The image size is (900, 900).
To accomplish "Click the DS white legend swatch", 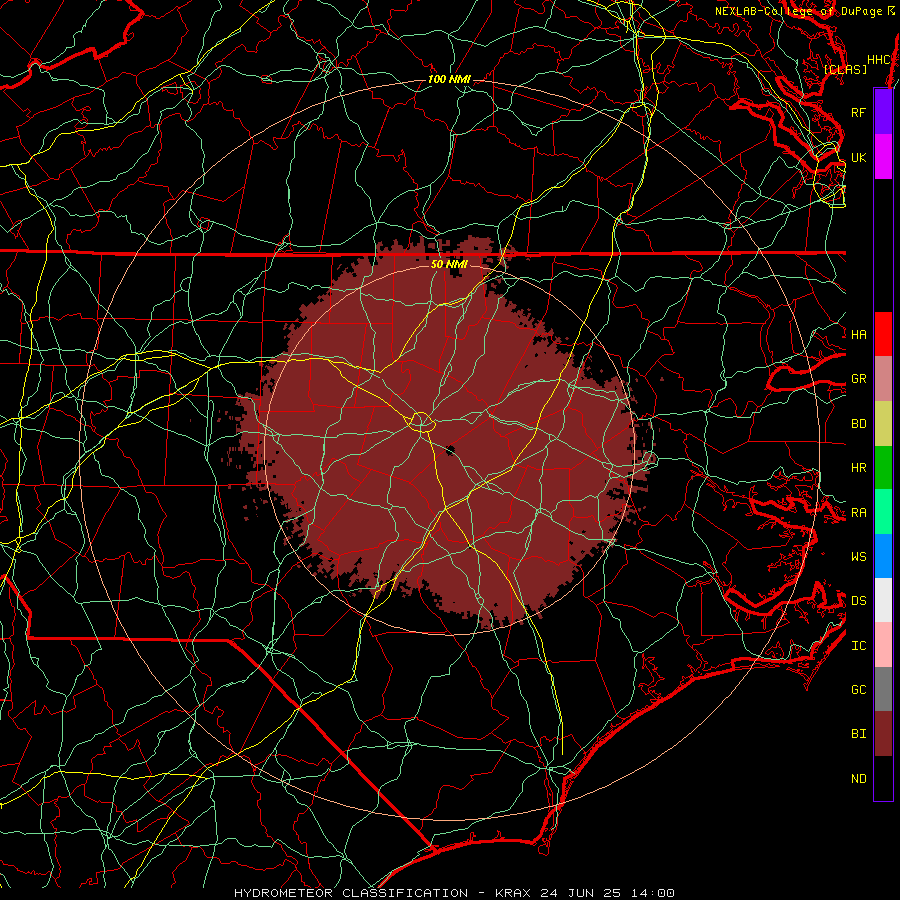I will (x=883, y=600).
